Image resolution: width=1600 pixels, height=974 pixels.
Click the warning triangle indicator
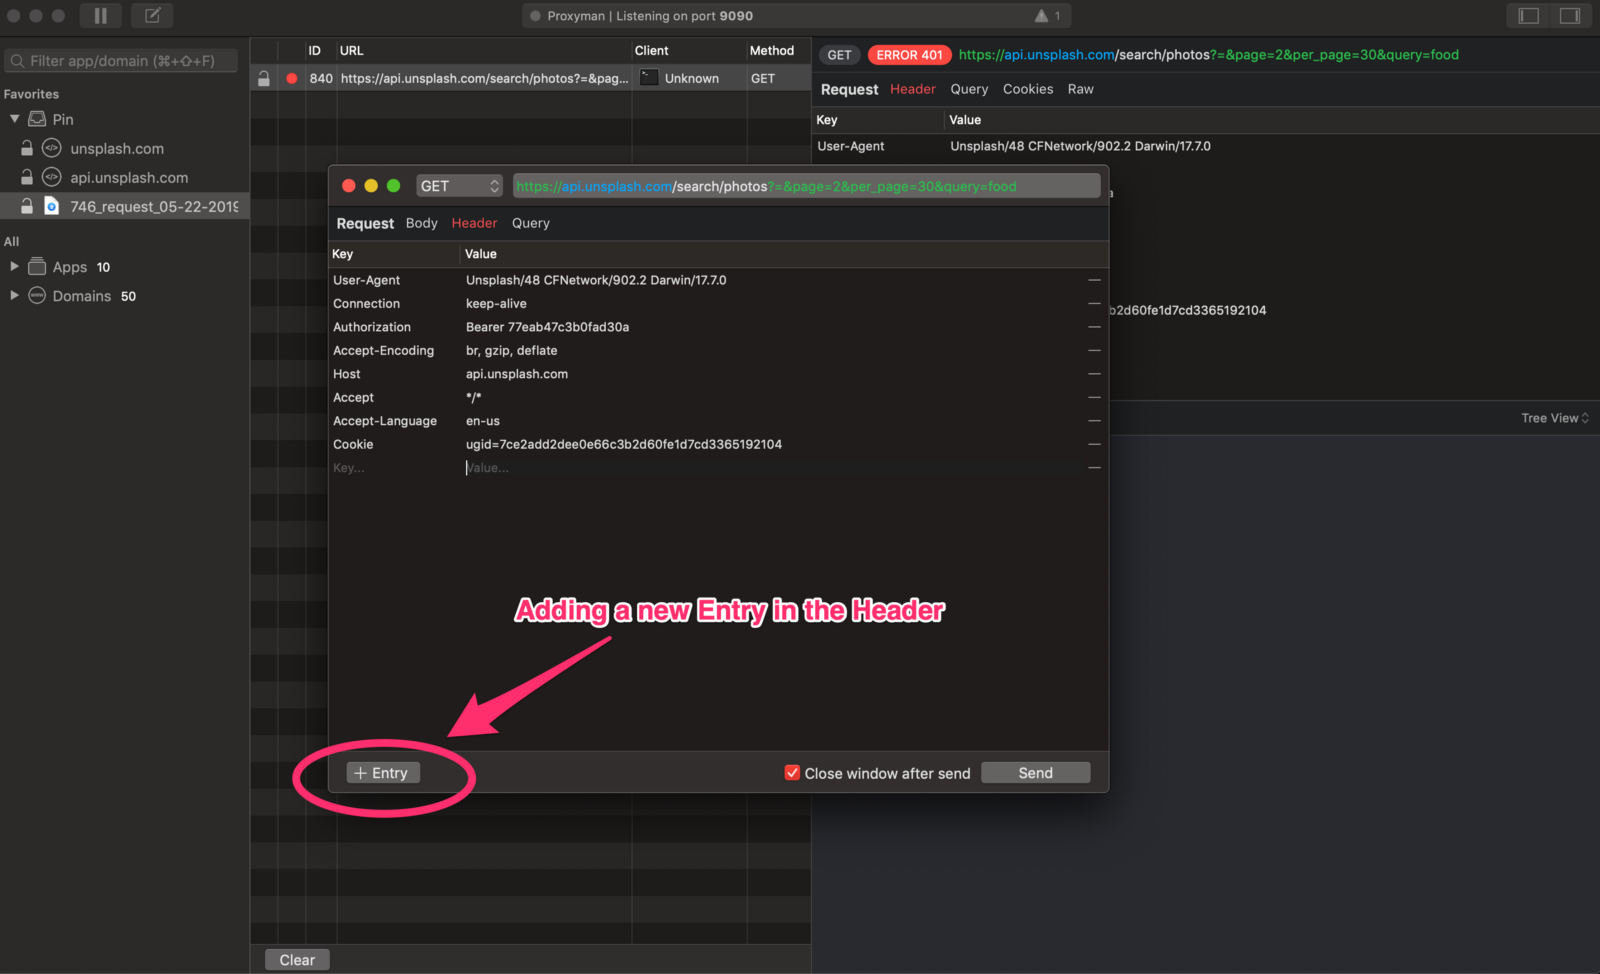[x=1041, y=16]
